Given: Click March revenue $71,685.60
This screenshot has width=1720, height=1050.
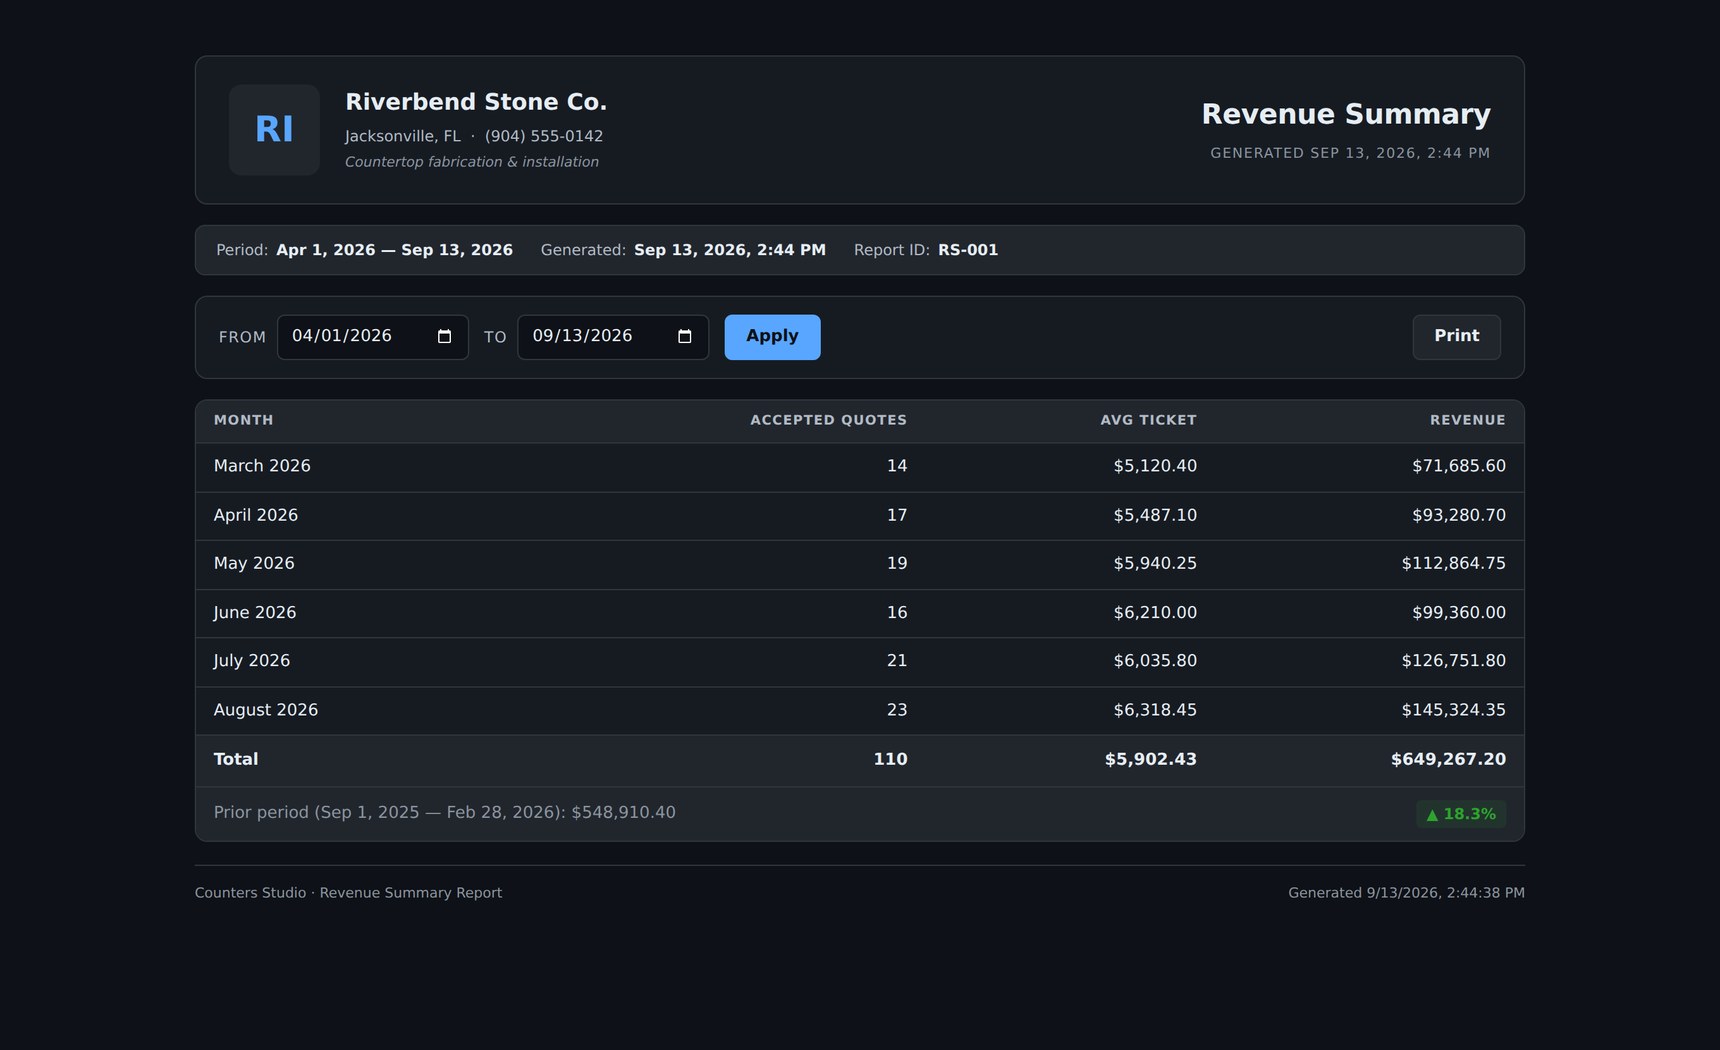Looking at the screenshot, I should (x=1458, y=466).
